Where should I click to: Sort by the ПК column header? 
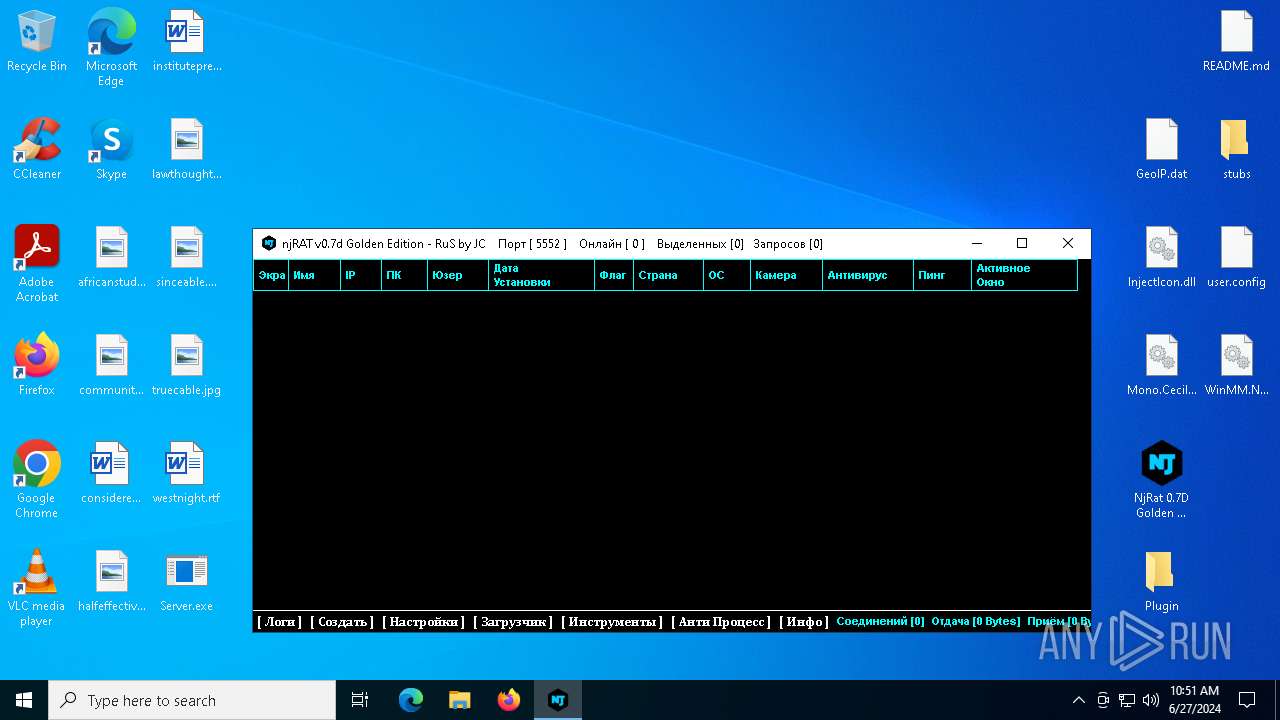point(404,275)
